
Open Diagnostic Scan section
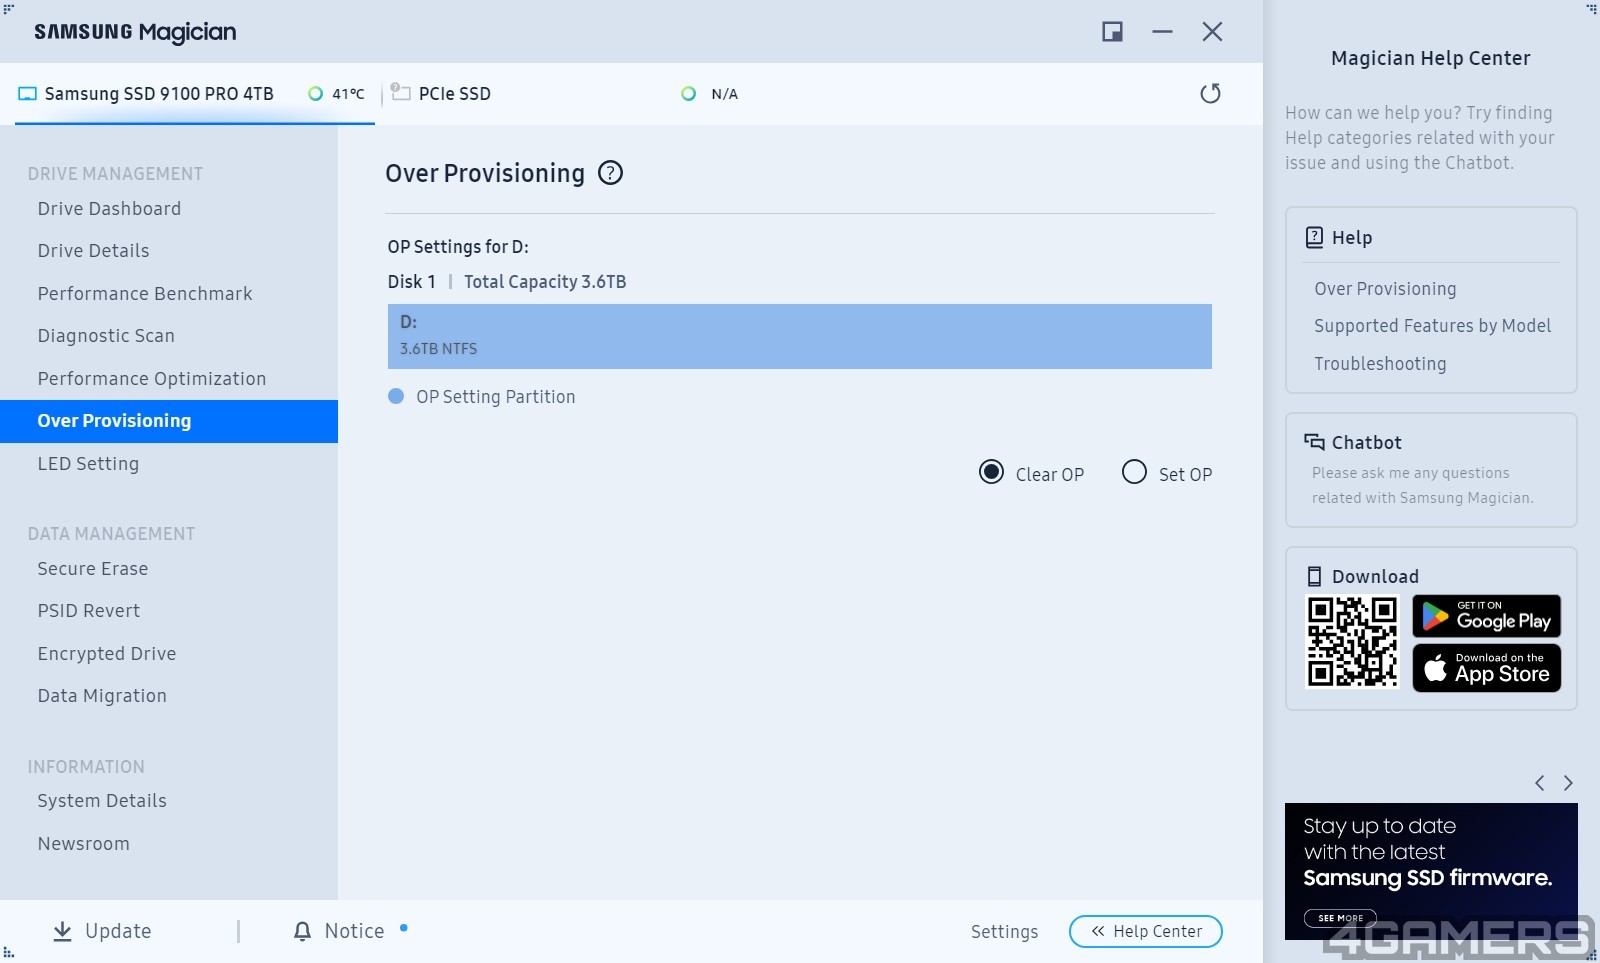pyautogui.click(x=106, y=336)
